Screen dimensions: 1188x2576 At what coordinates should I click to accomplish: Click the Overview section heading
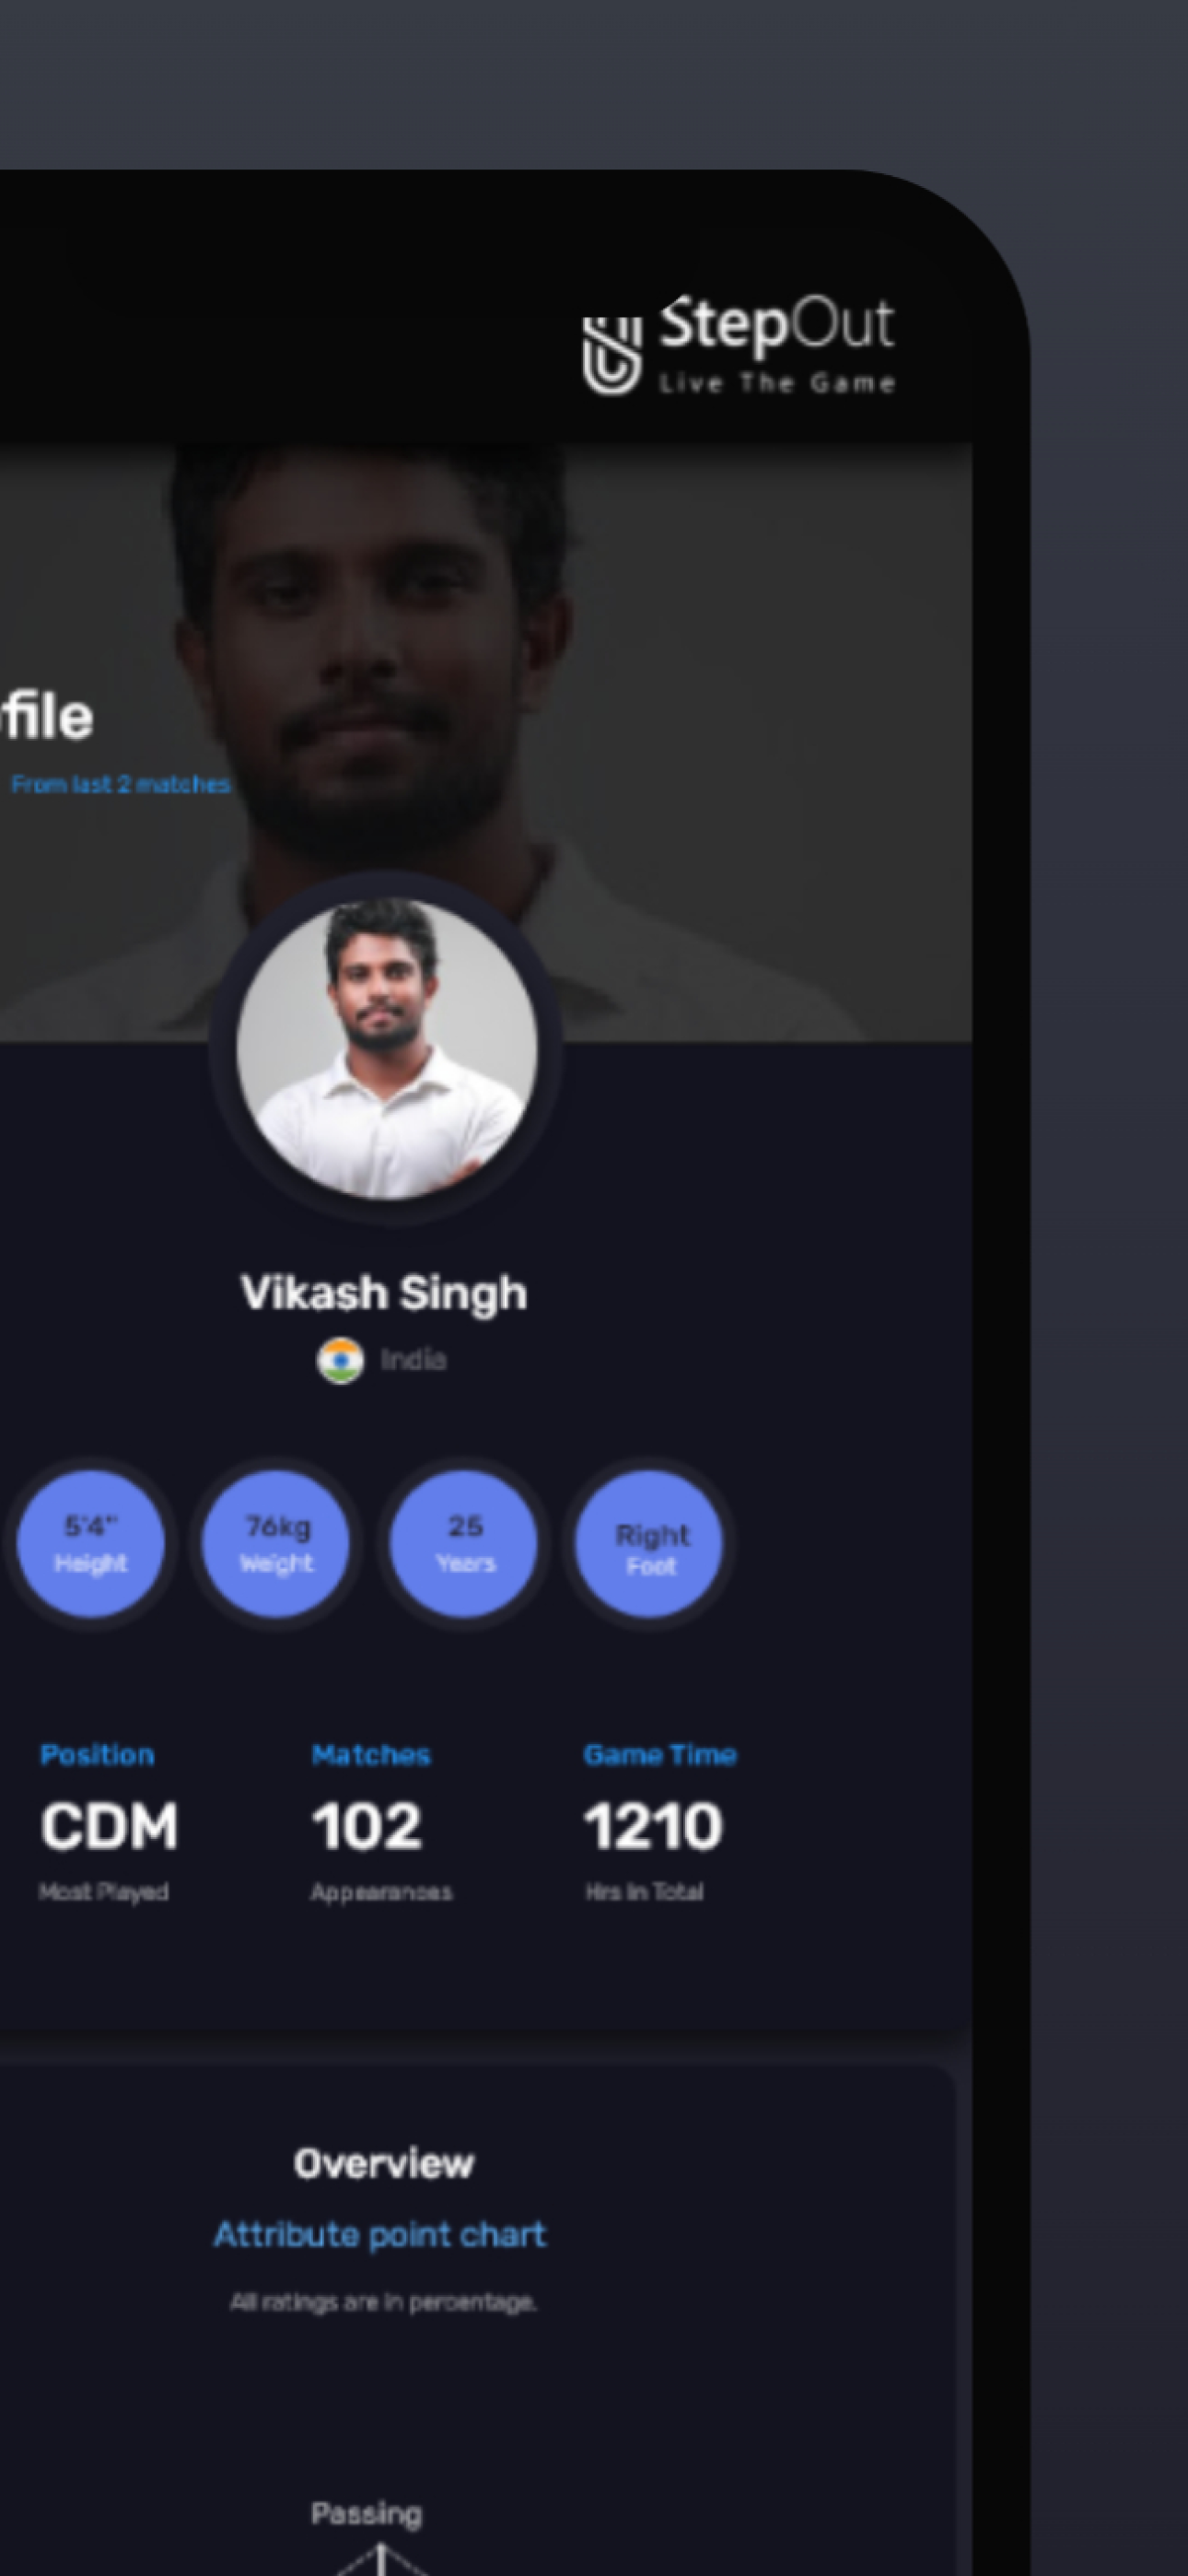384,2163
